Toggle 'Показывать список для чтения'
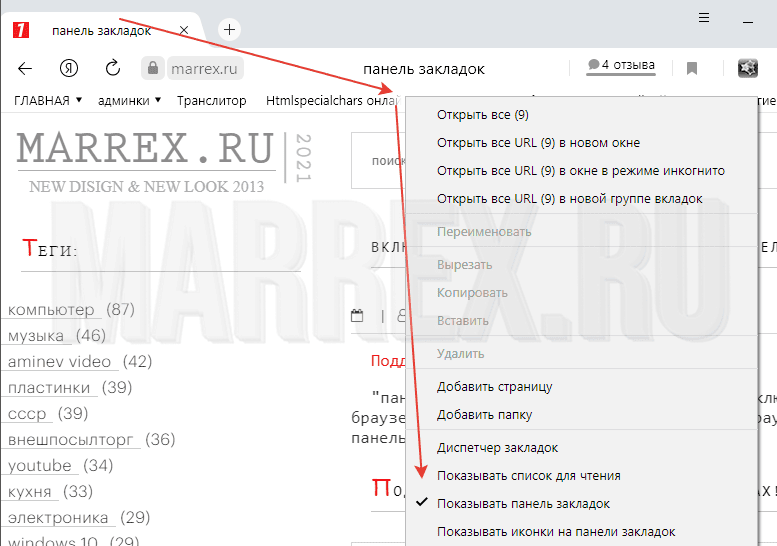 tap(582, 476)
